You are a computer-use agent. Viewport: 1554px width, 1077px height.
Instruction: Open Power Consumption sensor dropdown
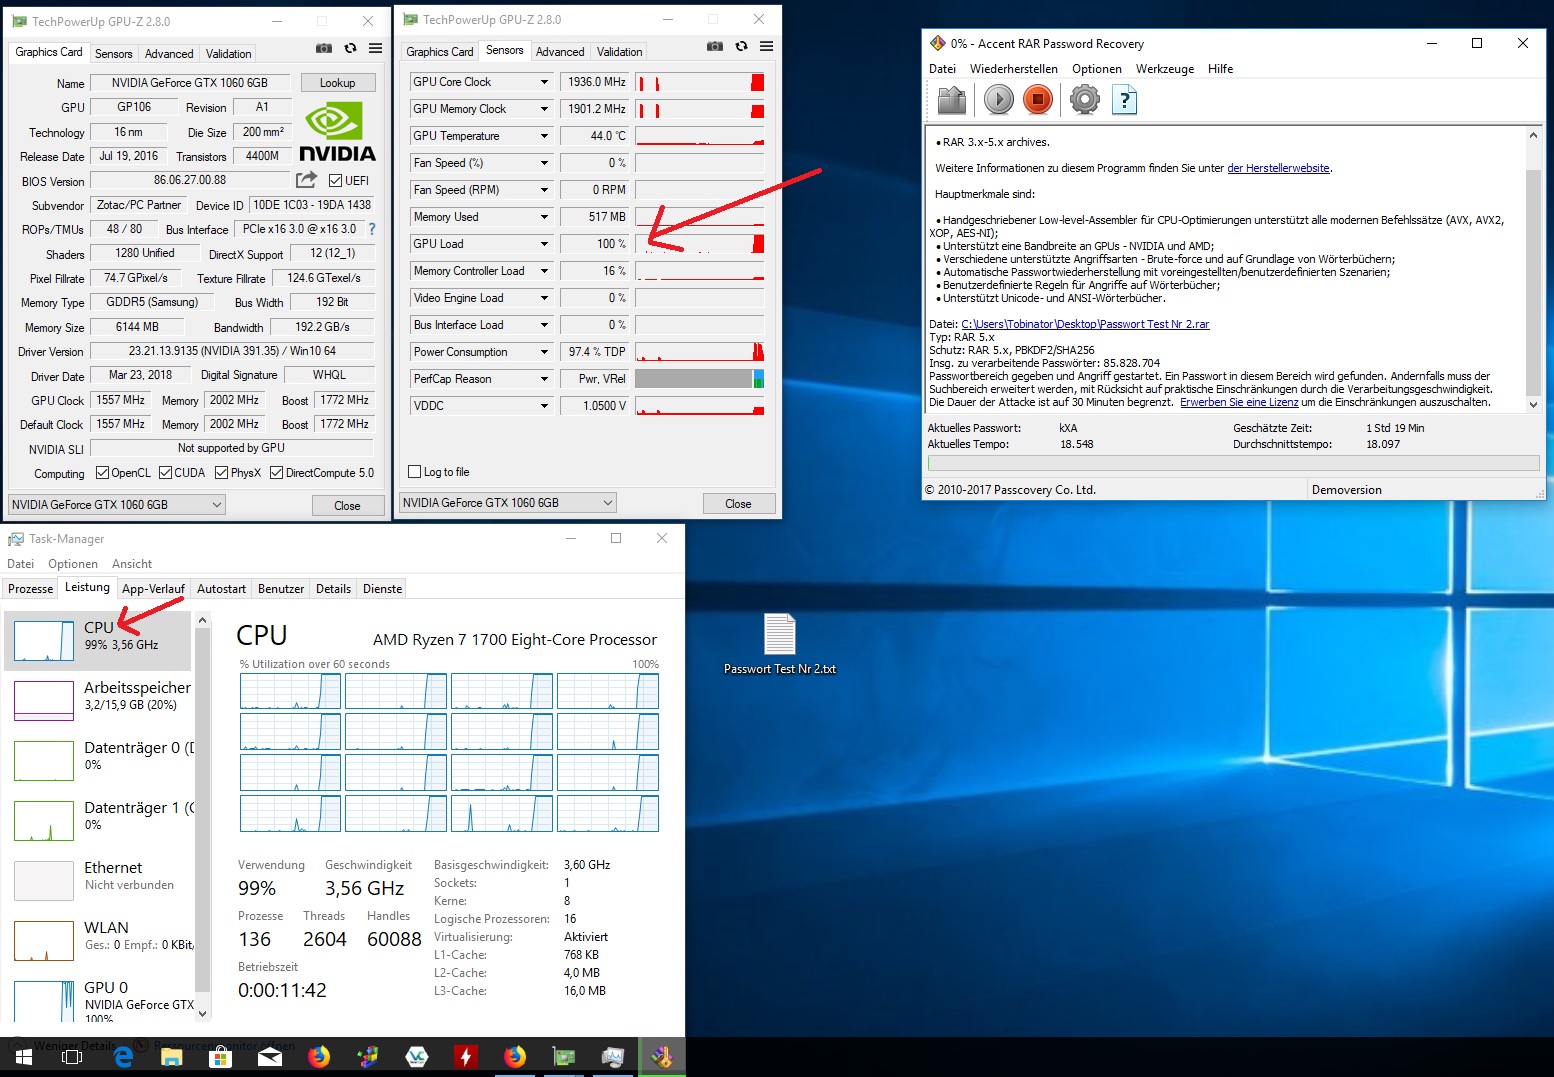(x=544, y=352)
